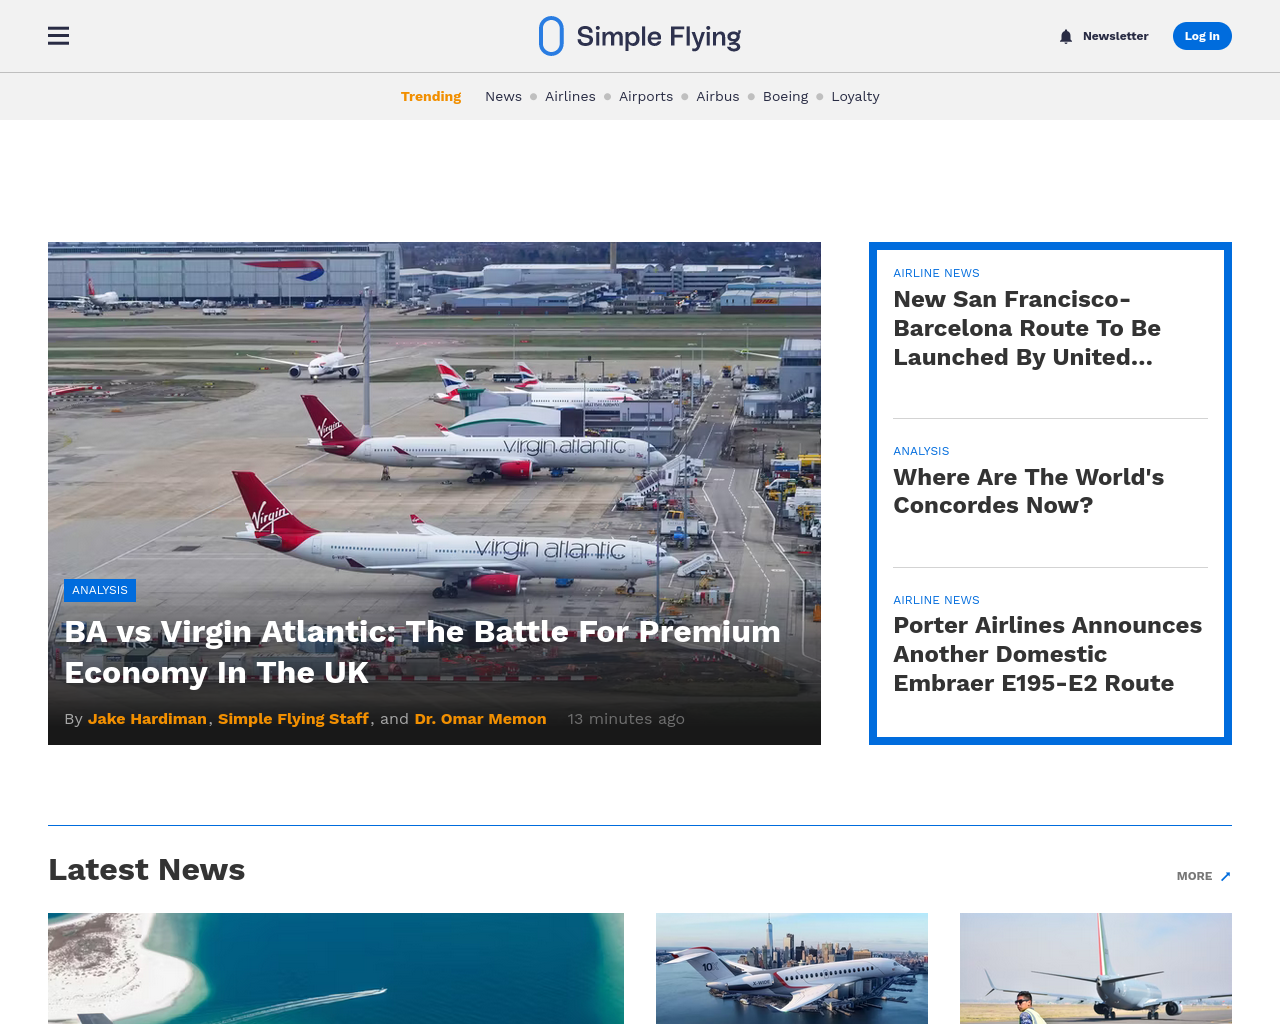Open the Airports trending topic
The height and width of the screenshot is (1024, 1280).
pyautogui.click(x=646, y=96)
